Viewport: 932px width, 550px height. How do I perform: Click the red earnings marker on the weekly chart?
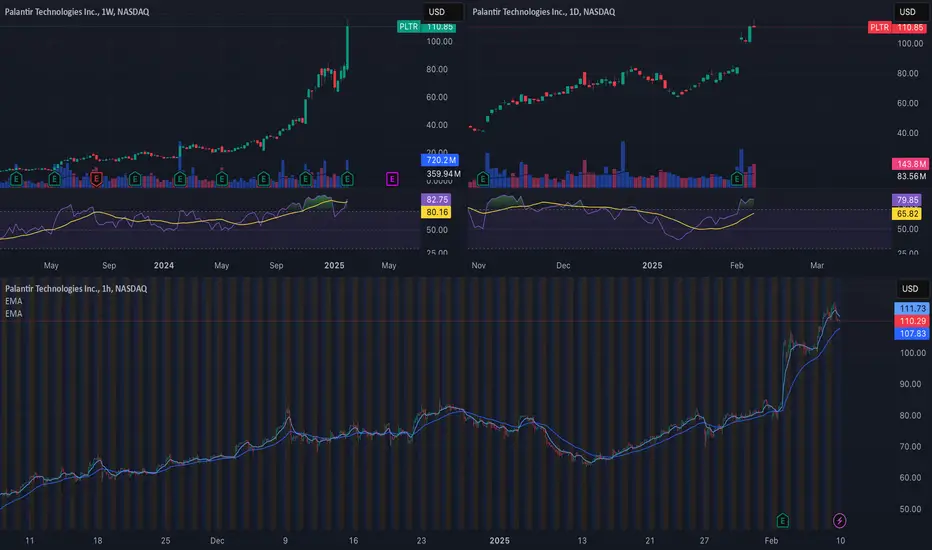(x=96, y=178)
